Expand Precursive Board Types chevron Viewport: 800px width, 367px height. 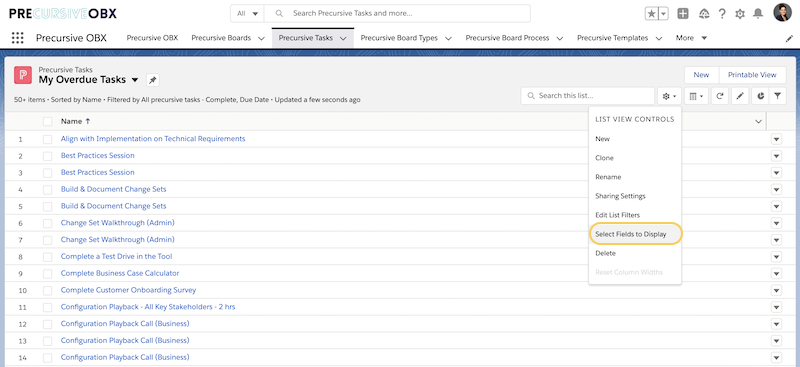click(x=448, y=38)
